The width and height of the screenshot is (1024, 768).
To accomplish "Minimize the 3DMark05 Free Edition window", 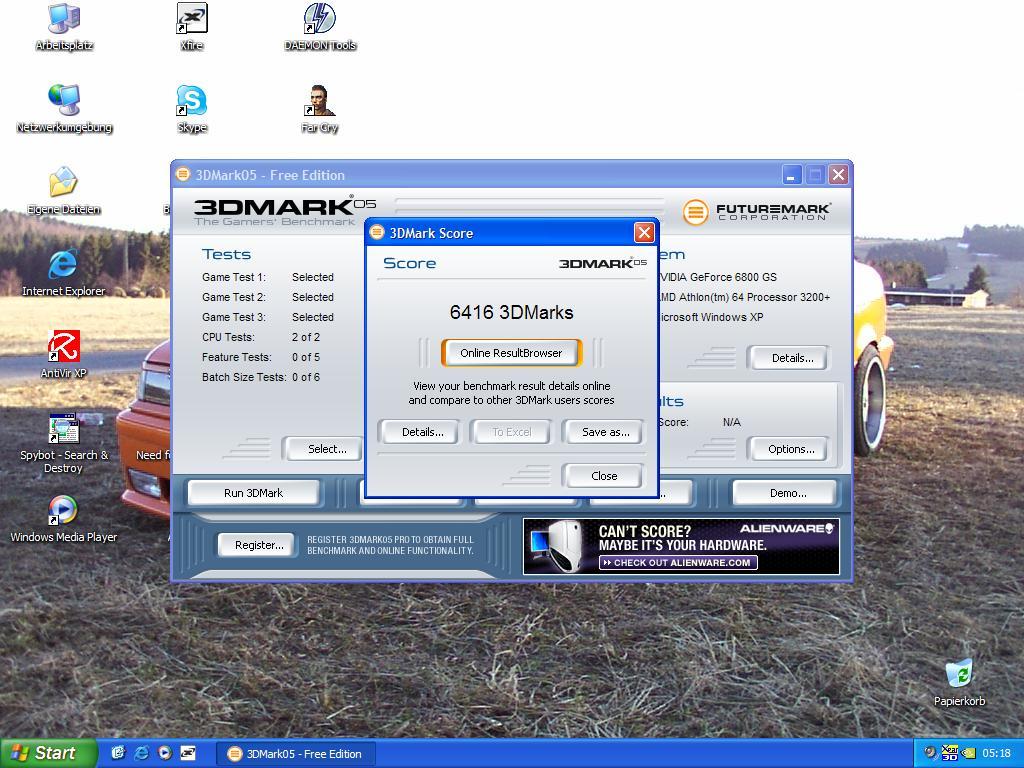I will (792, 175).
